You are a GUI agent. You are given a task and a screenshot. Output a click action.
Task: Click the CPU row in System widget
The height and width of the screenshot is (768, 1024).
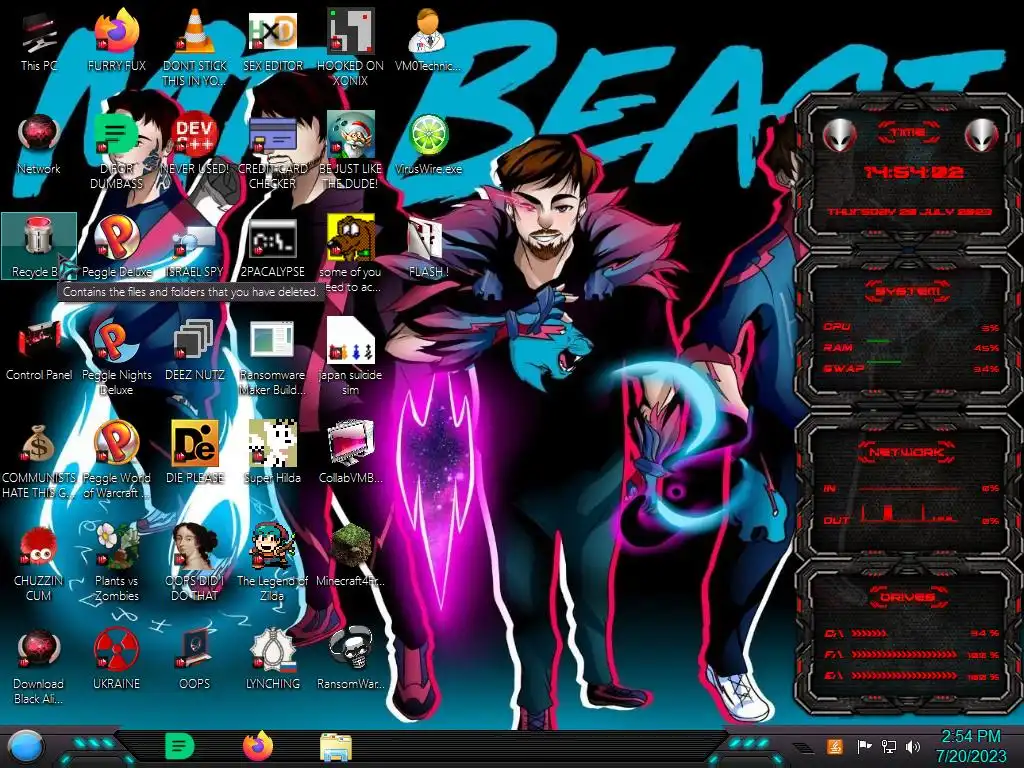click(x=911, y=327)
